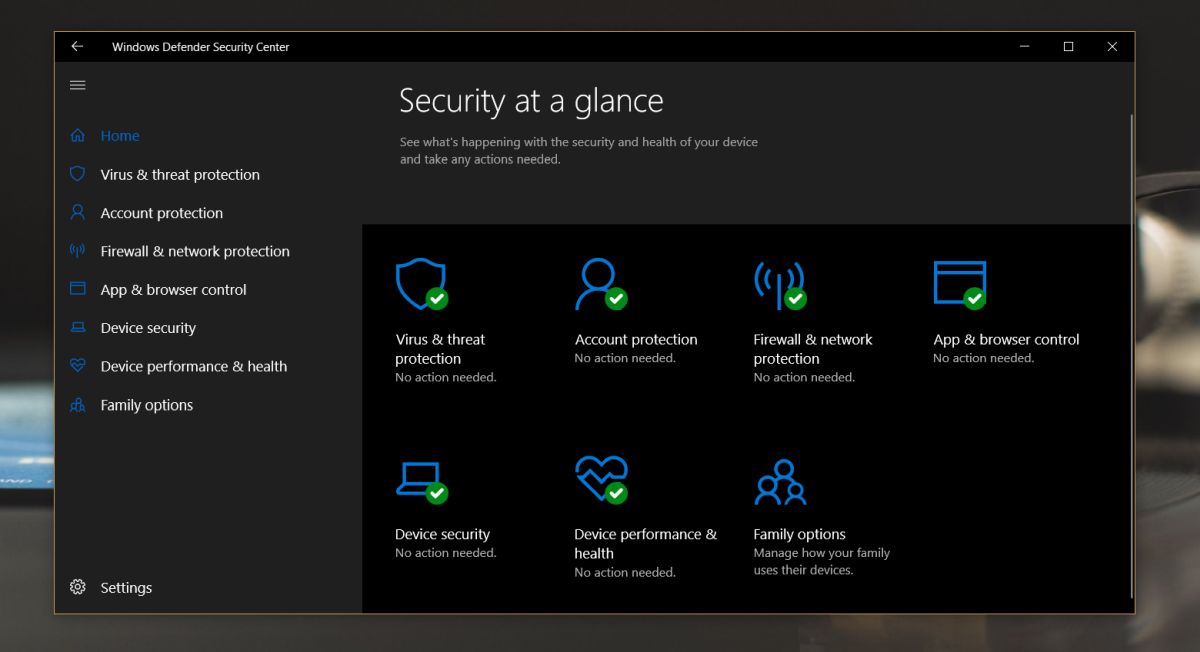Choose App & browser control in sidebar

click(x=173, y=290)
